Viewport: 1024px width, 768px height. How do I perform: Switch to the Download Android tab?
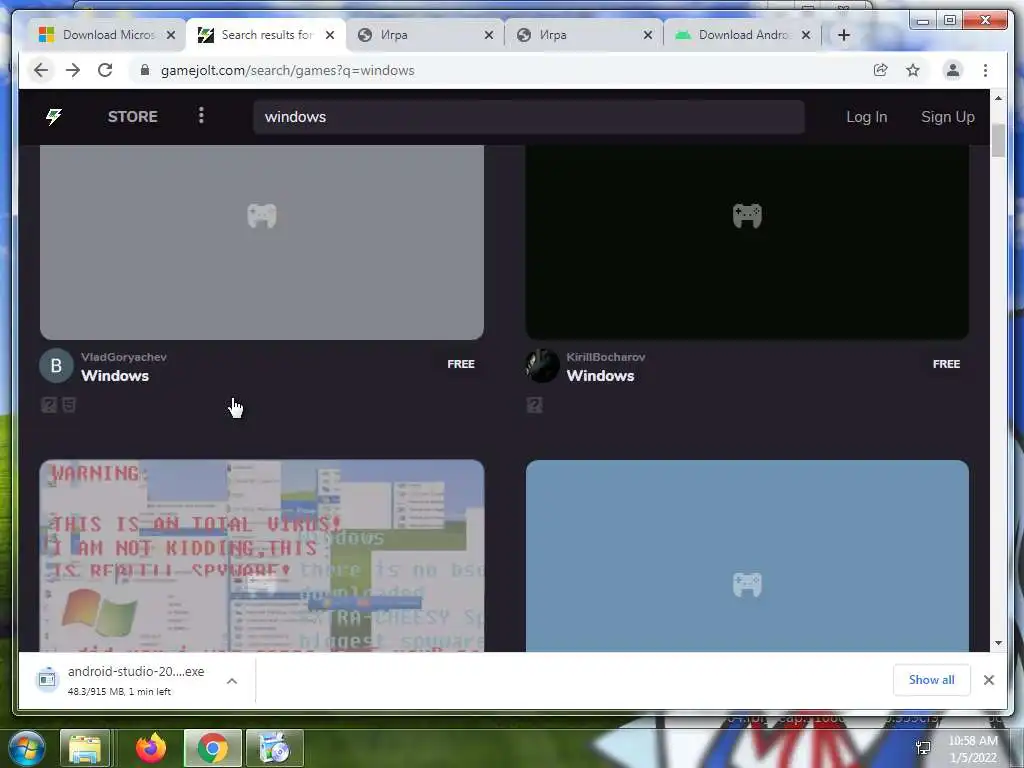pyautogui.click(x=742, y=35)
